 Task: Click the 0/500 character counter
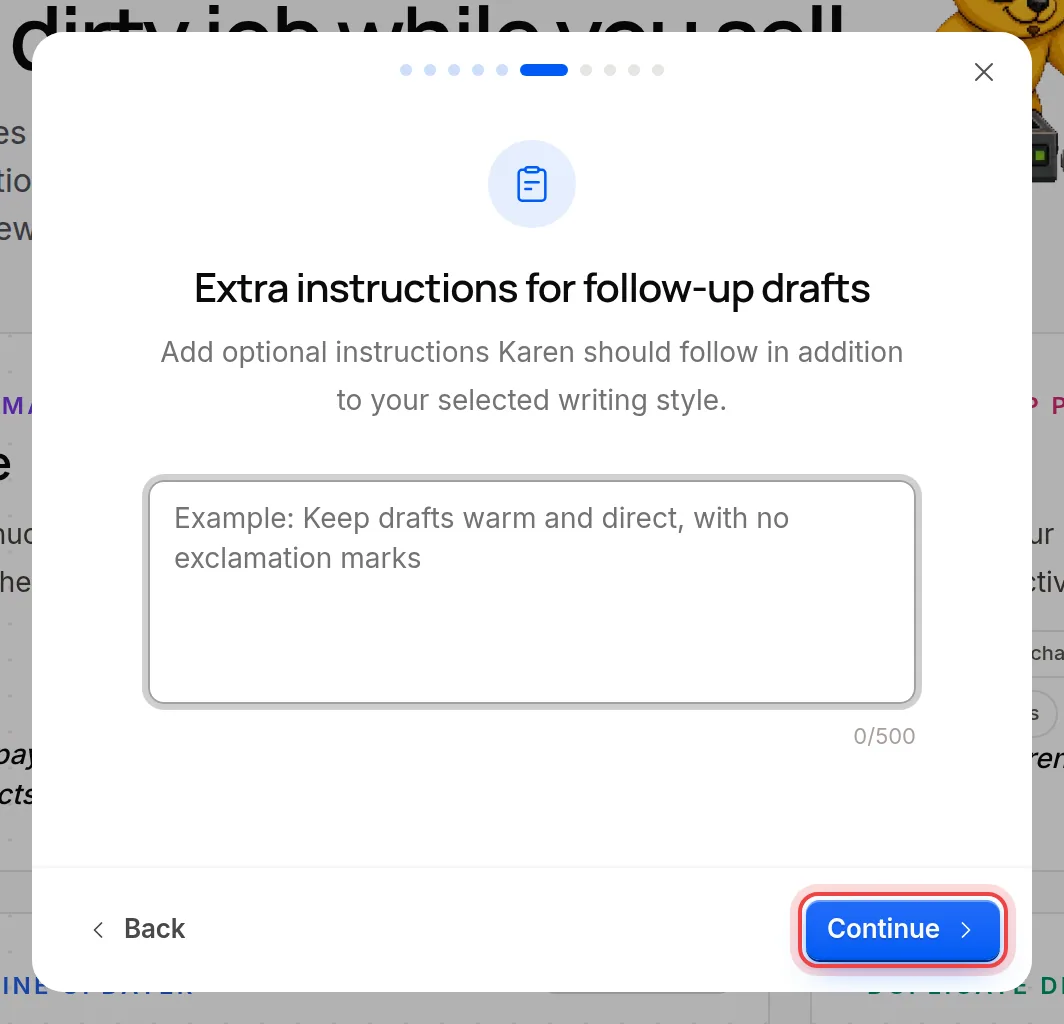pyautogui.click(x=884, y=736)
